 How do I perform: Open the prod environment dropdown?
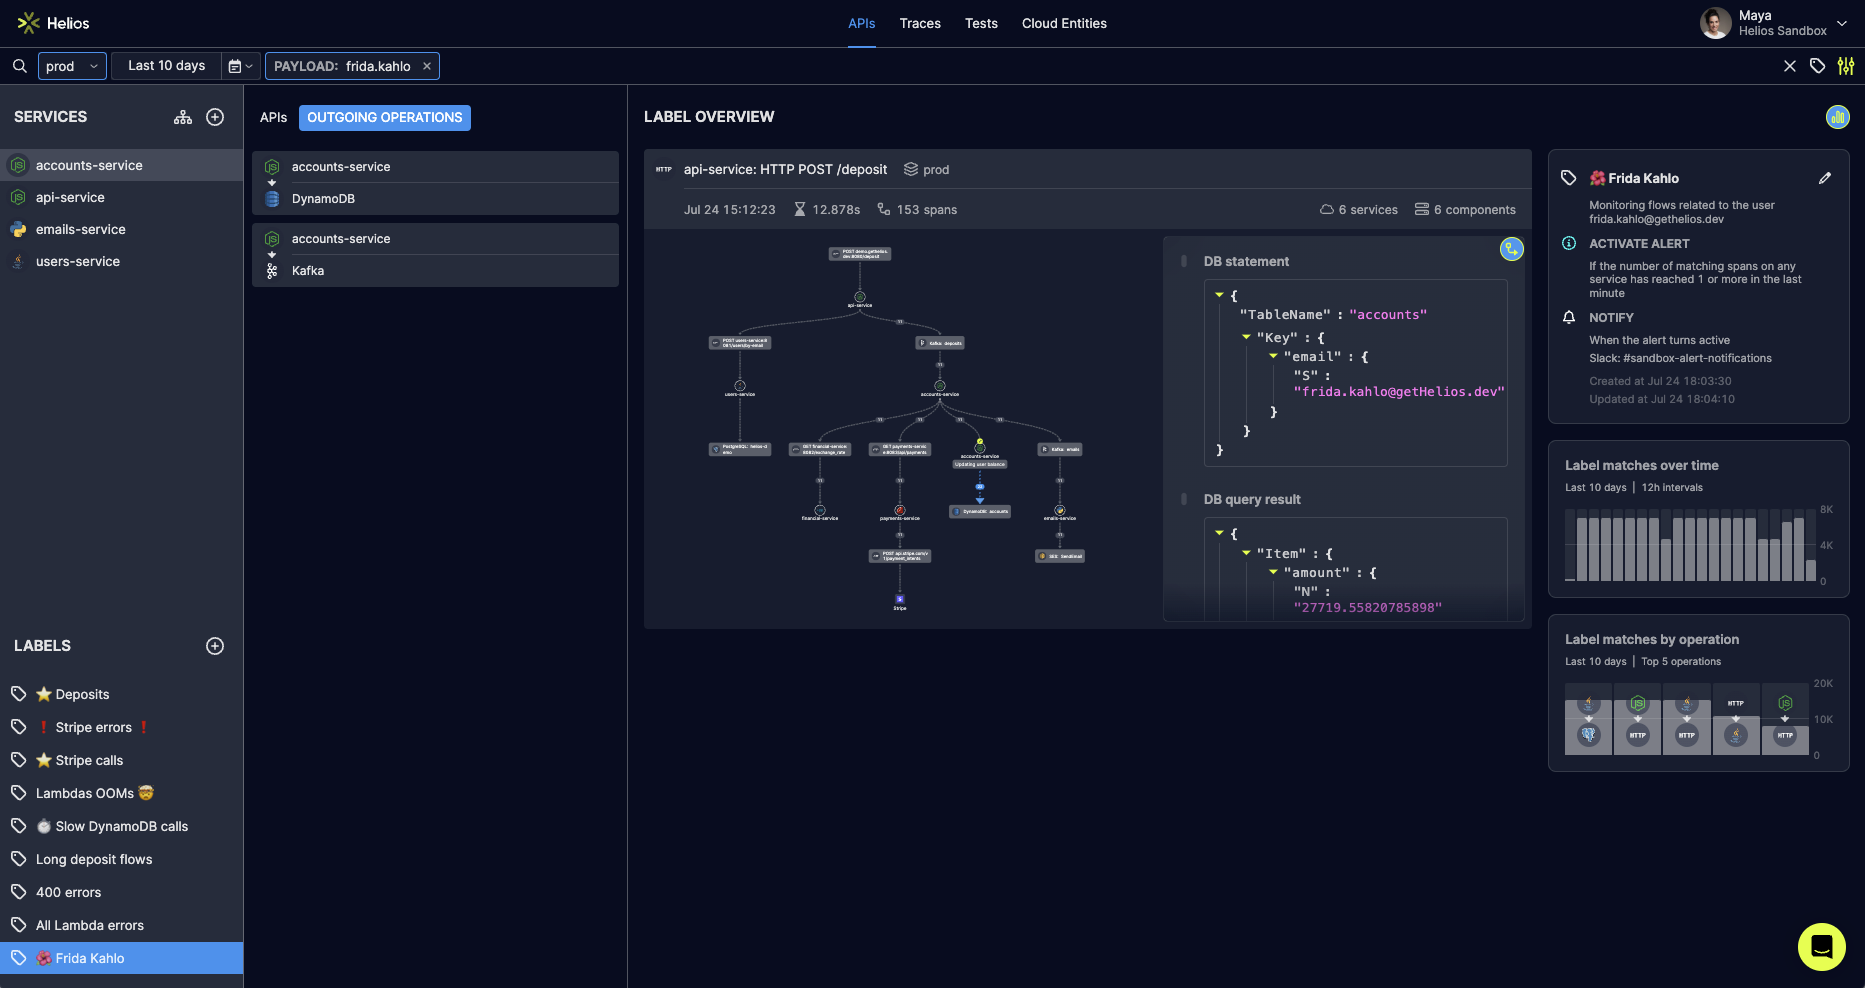[x=72, y=66]
